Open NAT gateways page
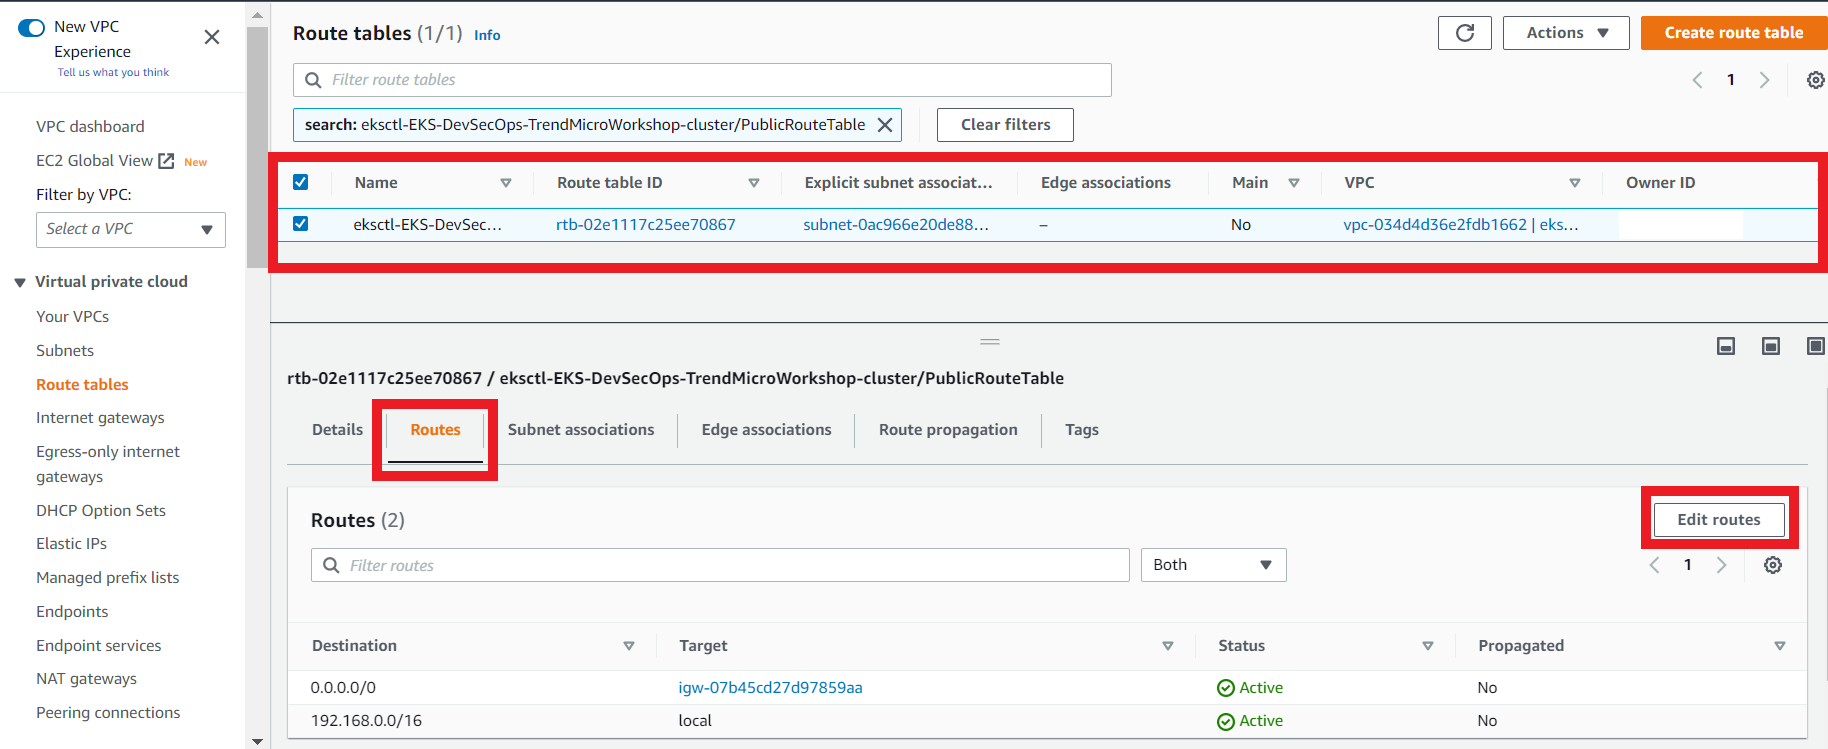Image resolution: width=1828 pixels, height=749 pixels. point(86,678)
